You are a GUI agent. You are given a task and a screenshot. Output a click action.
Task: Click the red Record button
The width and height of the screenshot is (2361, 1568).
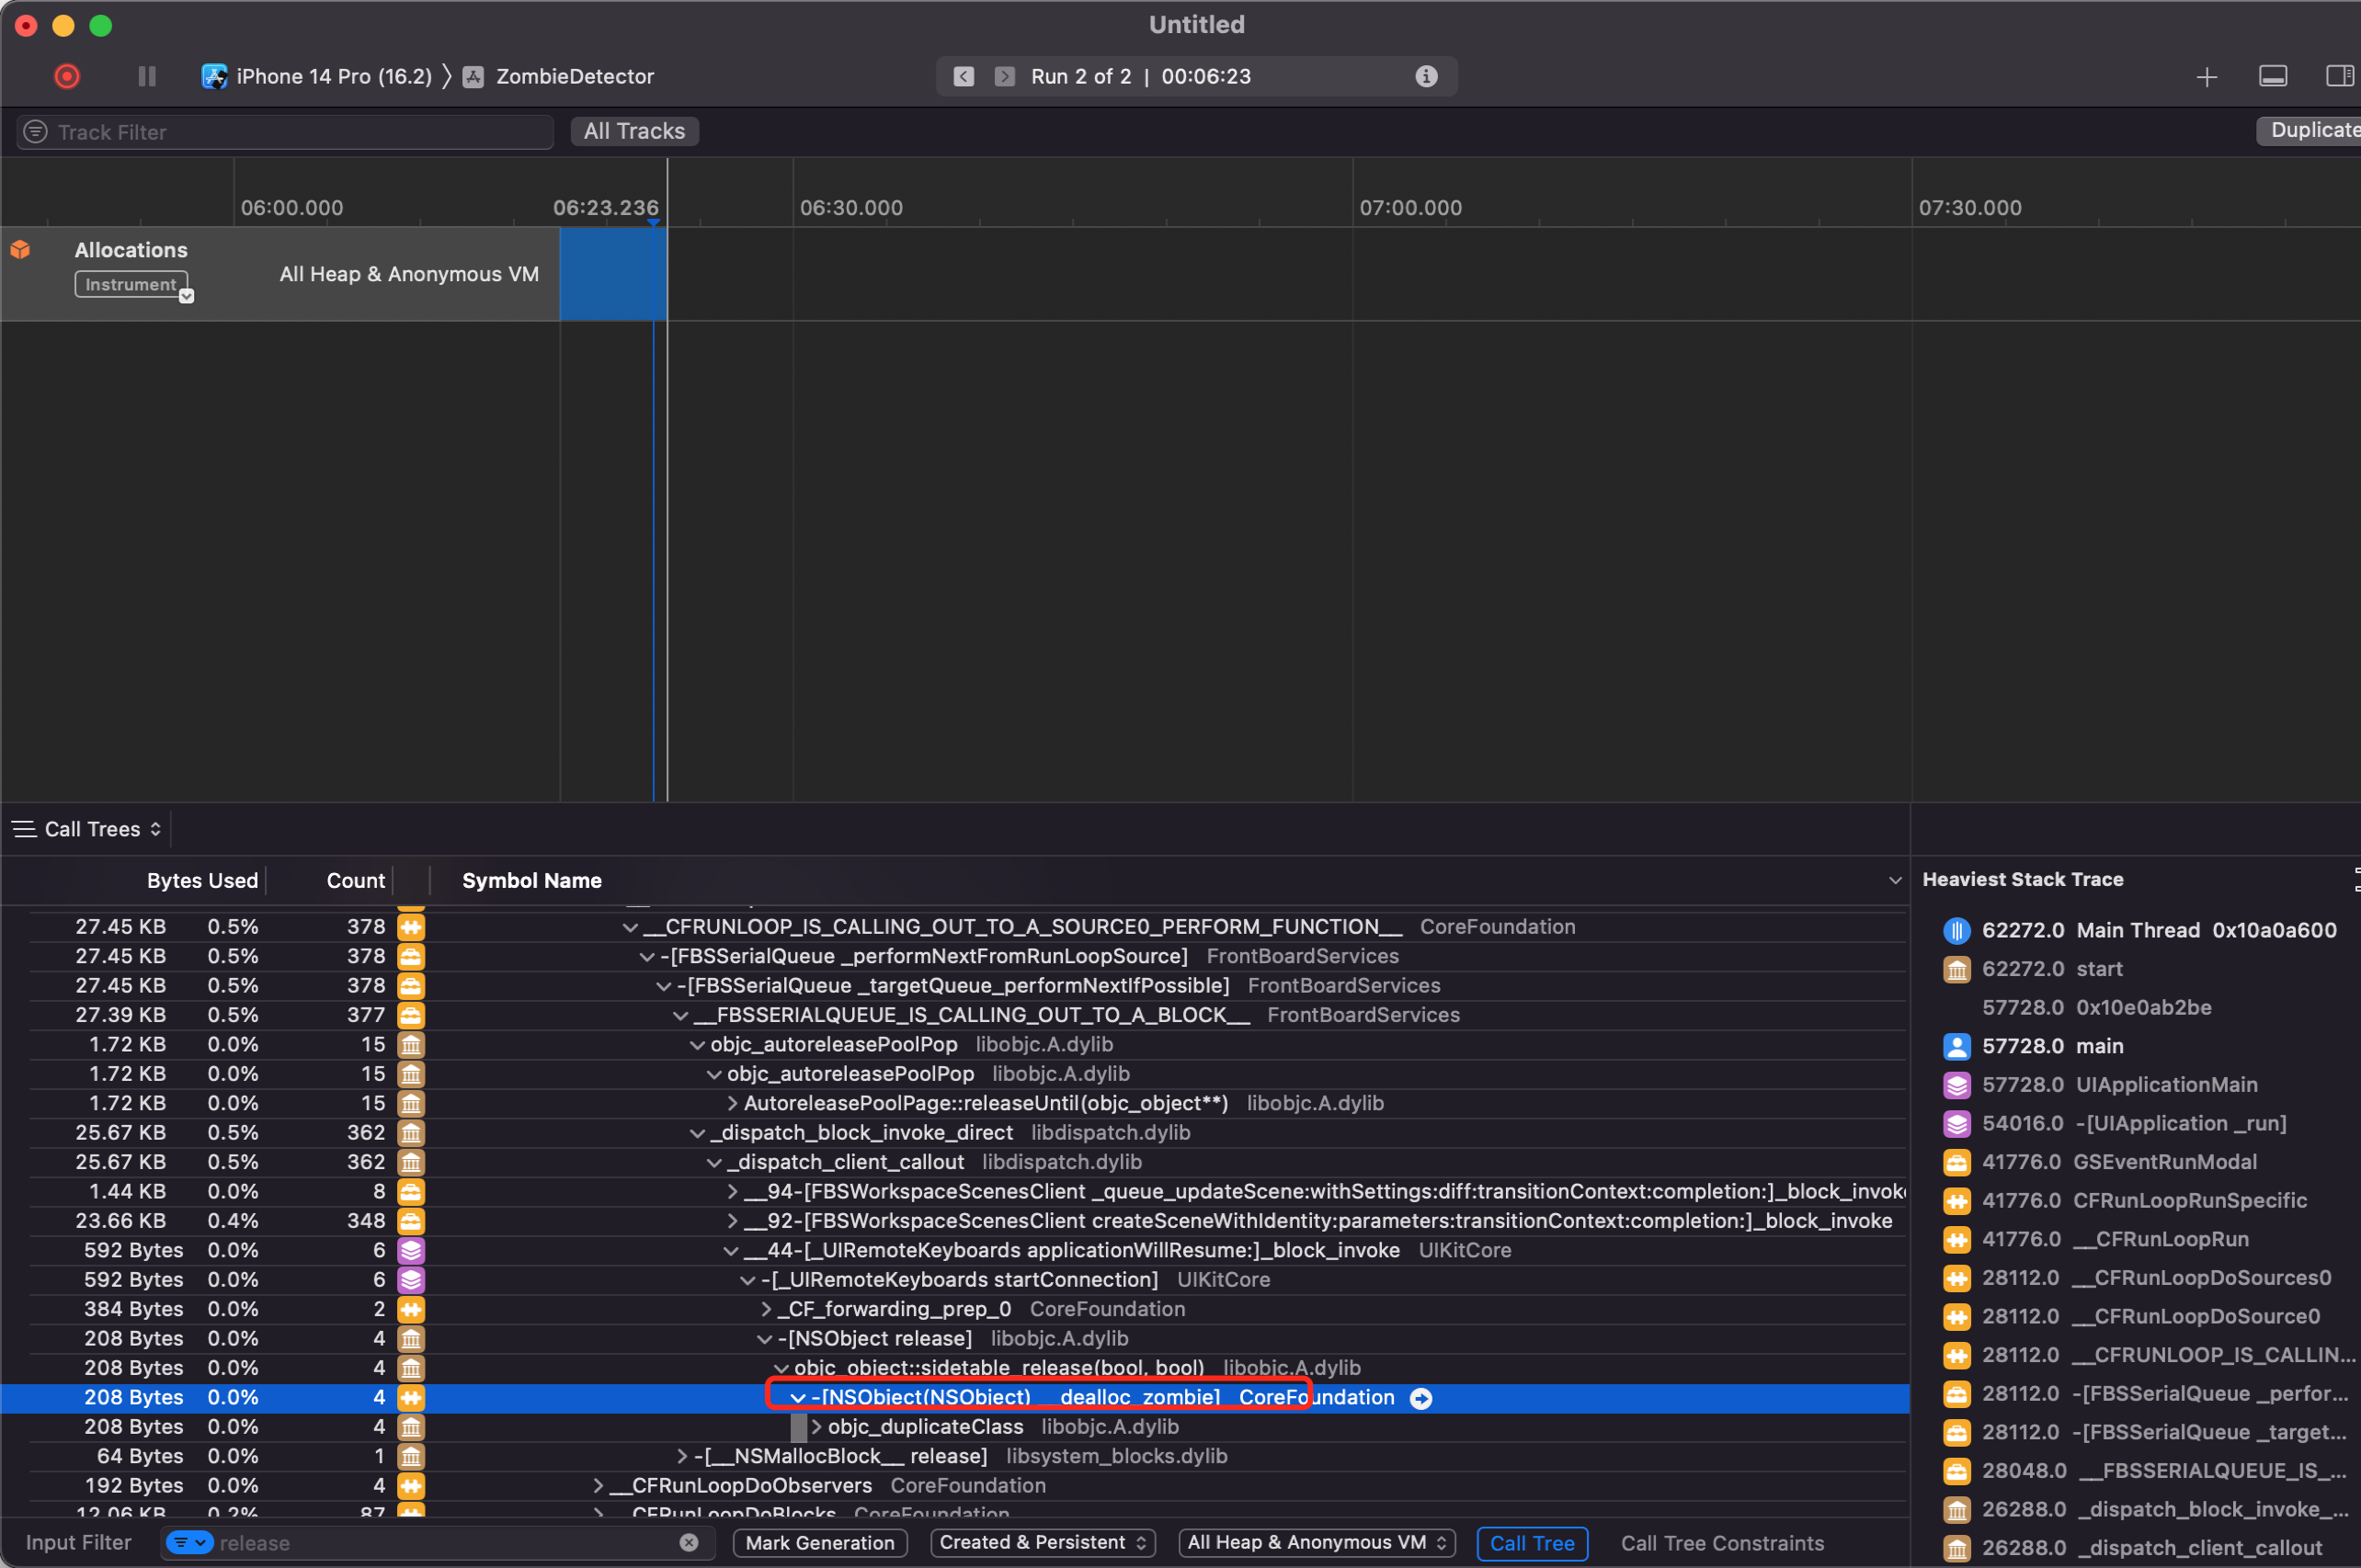(x=67, y=76)
